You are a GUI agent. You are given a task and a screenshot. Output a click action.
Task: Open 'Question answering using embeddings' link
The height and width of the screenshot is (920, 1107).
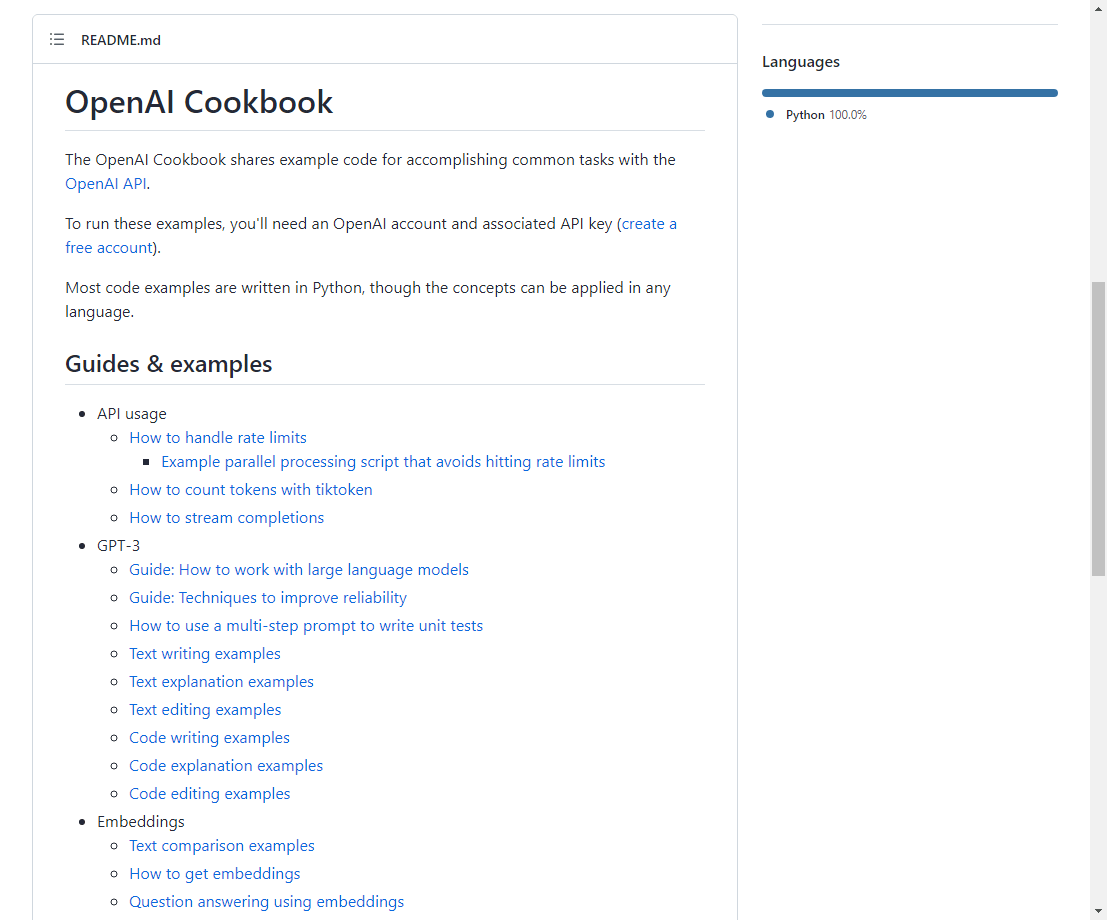[267, 902]
